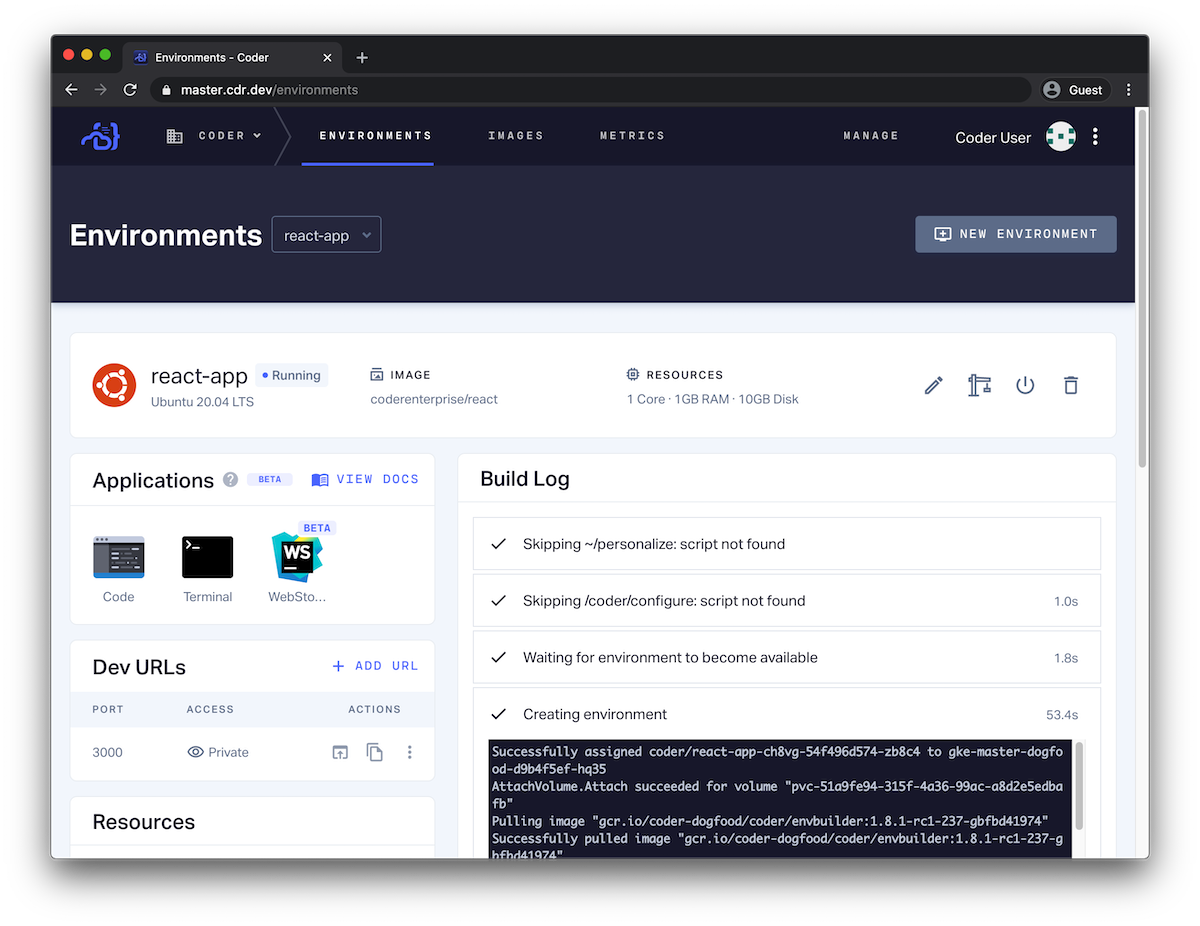Image resolution: width=1200 pixels, height=926 pixels.
Task: Open the user kebab menu in navbar
Action: tap(1096, 137)
